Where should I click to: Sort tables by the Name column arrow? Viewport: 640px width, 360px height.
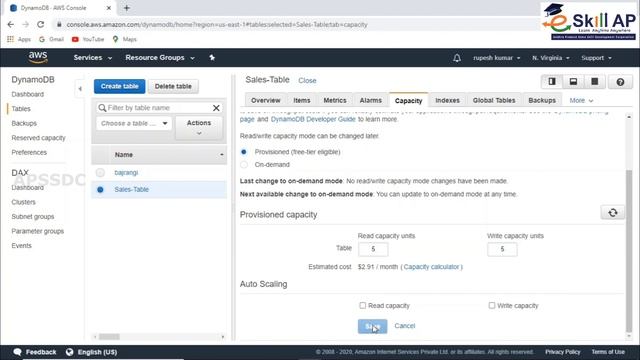pos(222,155)
